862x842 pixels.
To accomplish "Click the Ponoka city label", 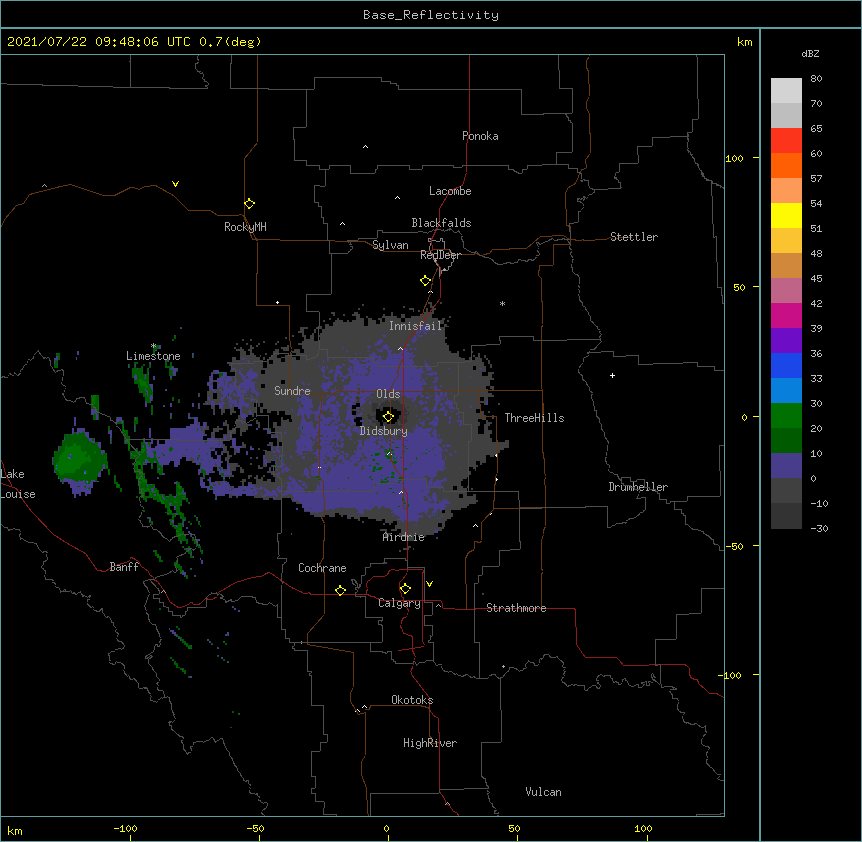I will (480, 136).
